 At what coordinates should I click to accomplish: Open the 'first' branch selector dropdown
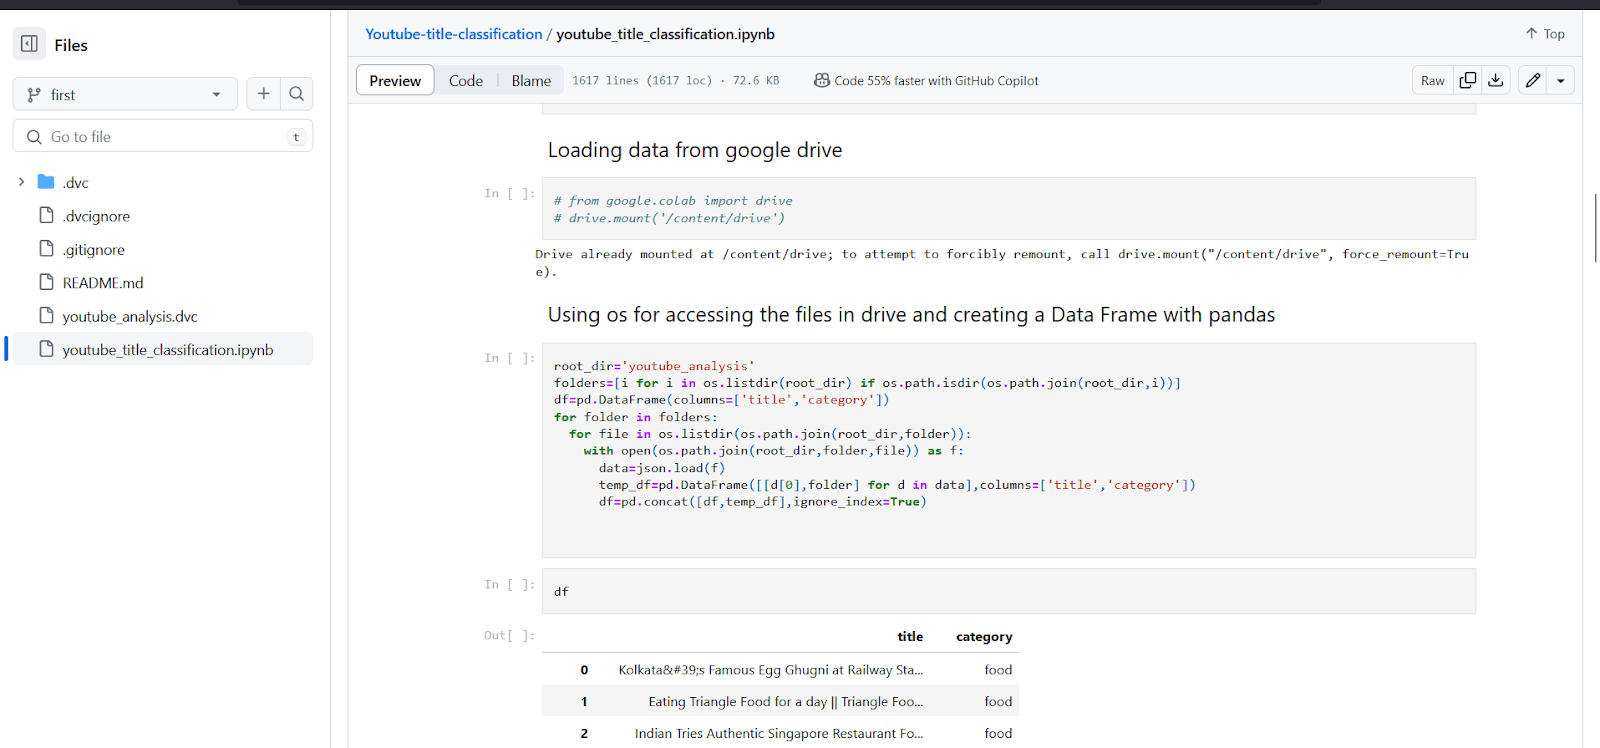point(125,94)
